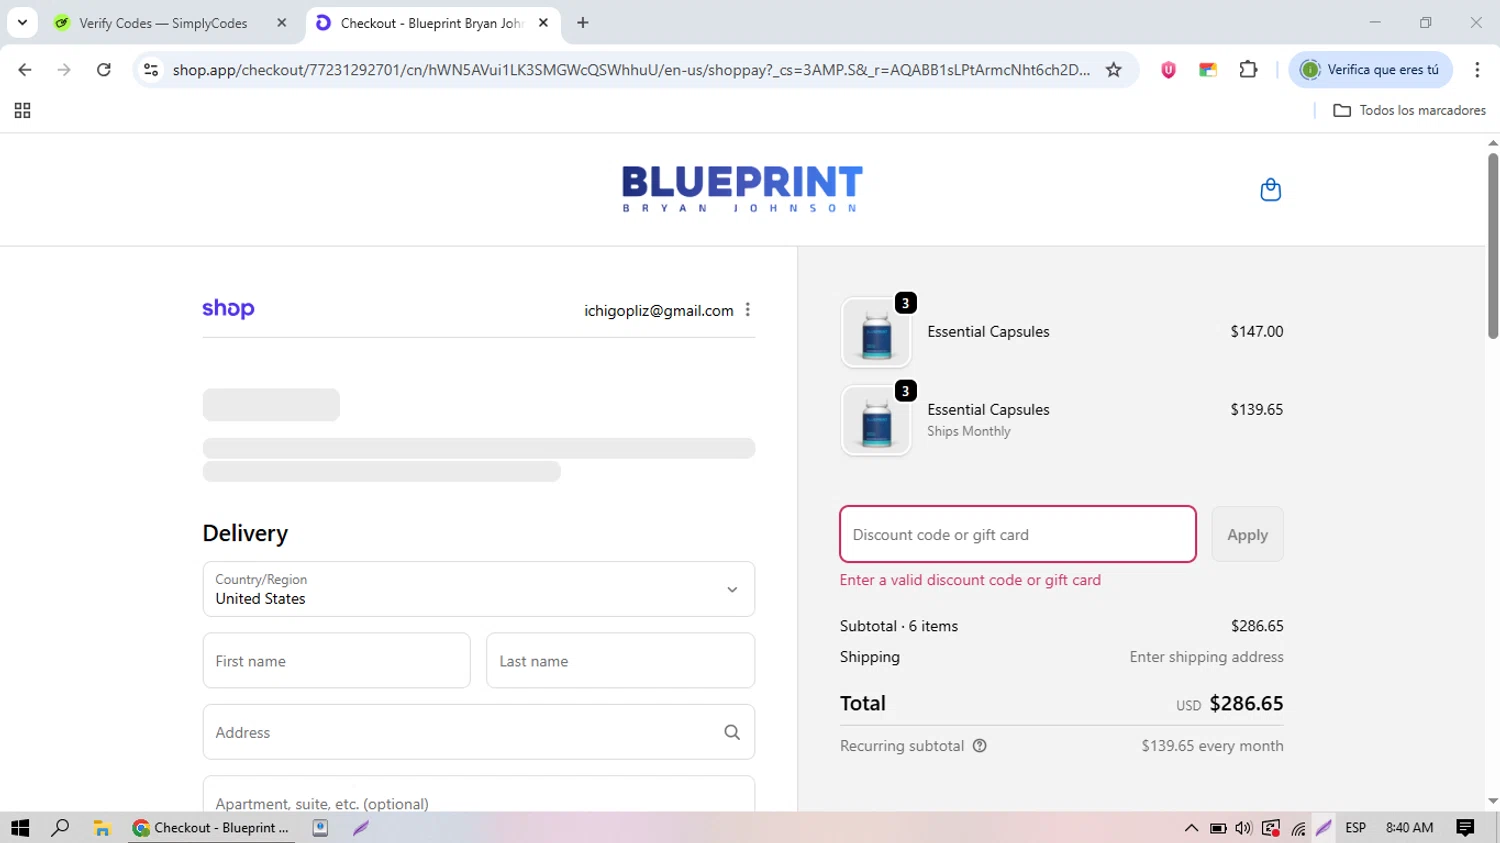Click the page vertical scrollbar thumb
1500x843 pixels.
(x=1492, y=245)
